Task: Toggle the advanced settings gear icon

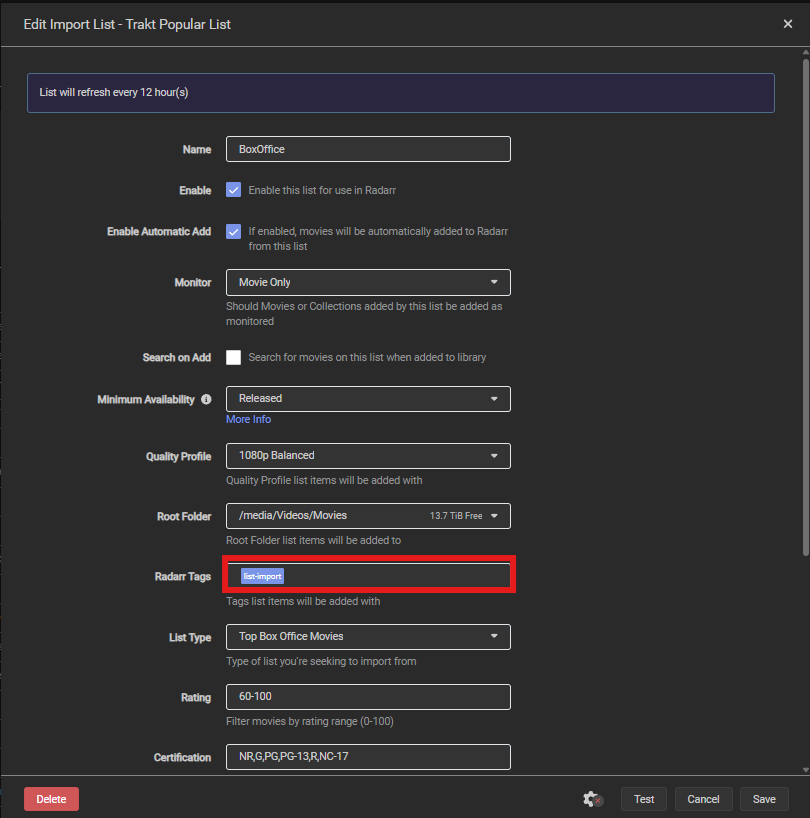Action: pos(593,799)
